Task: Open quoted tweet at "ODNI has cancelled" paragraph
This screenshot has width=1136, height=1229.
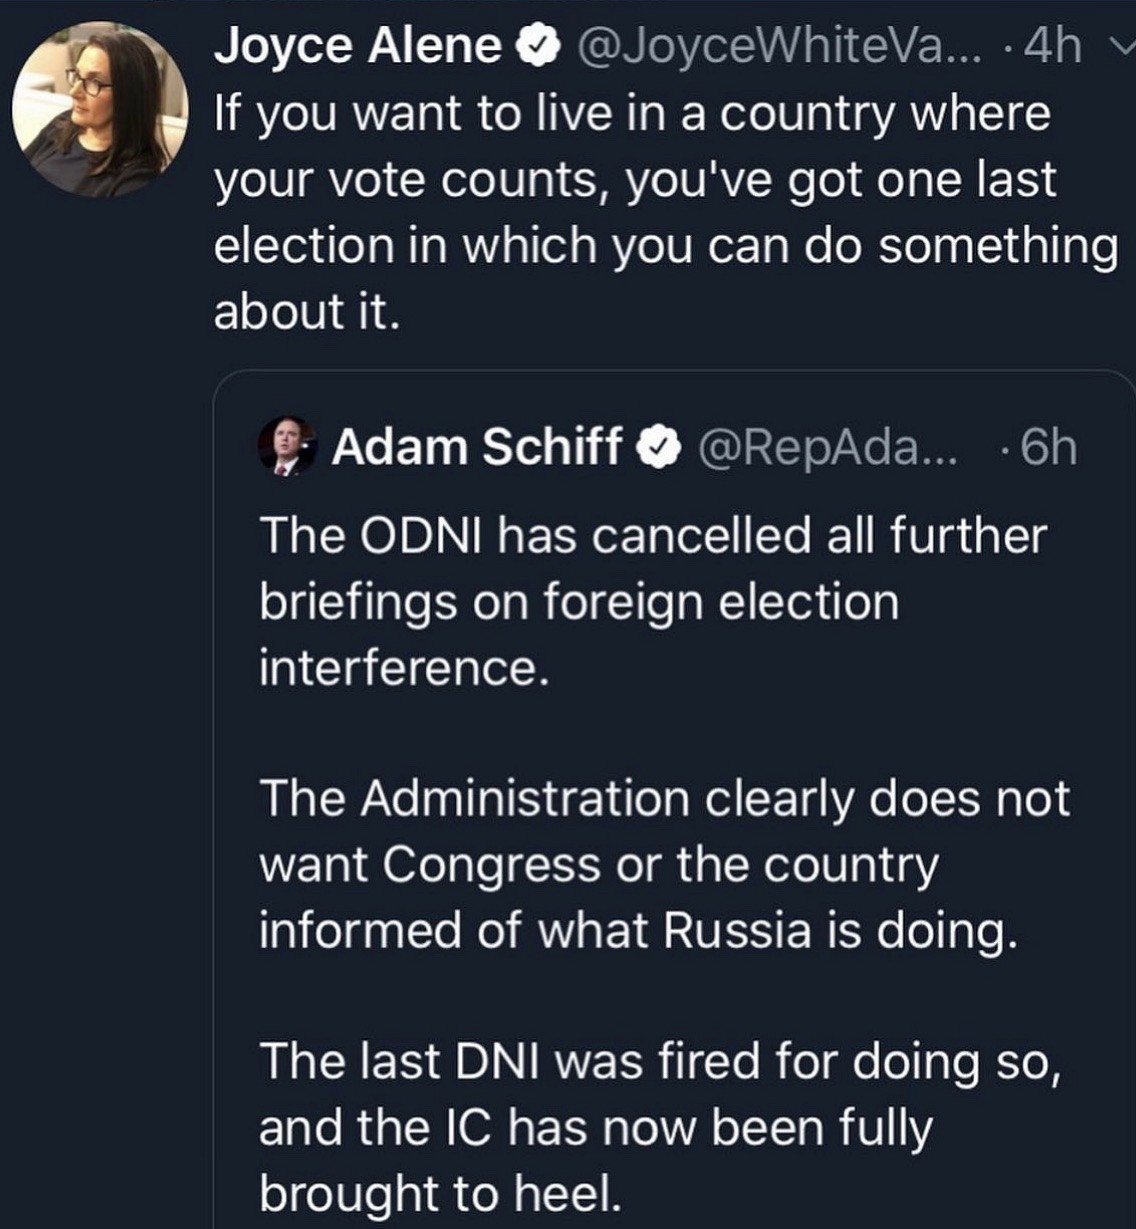Action: 652,601
